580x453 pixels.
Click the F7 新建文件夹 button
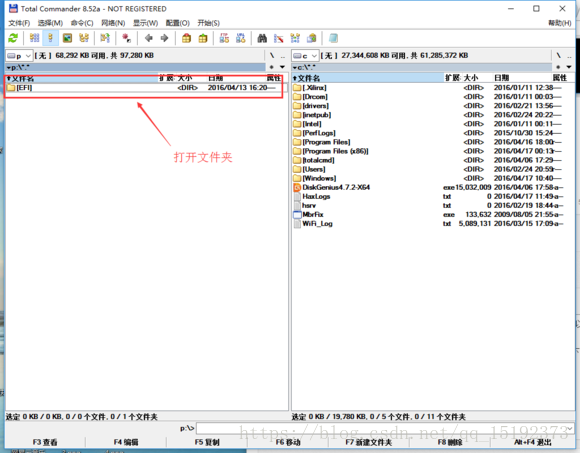coord(369,442)
